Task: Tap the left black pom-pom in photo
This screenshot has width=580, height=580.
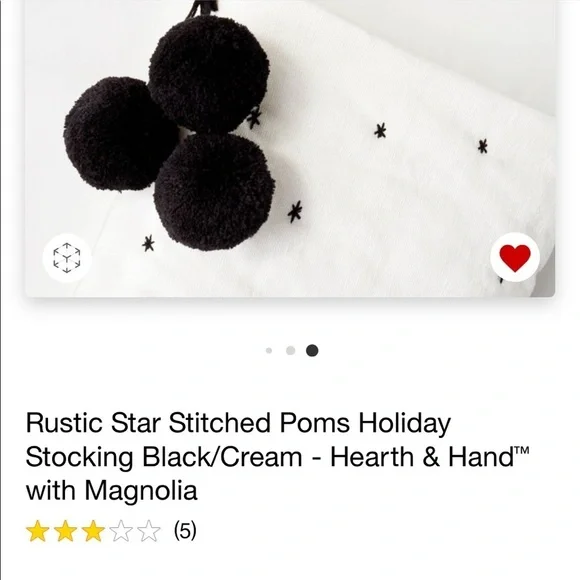Action: point(118,134)
